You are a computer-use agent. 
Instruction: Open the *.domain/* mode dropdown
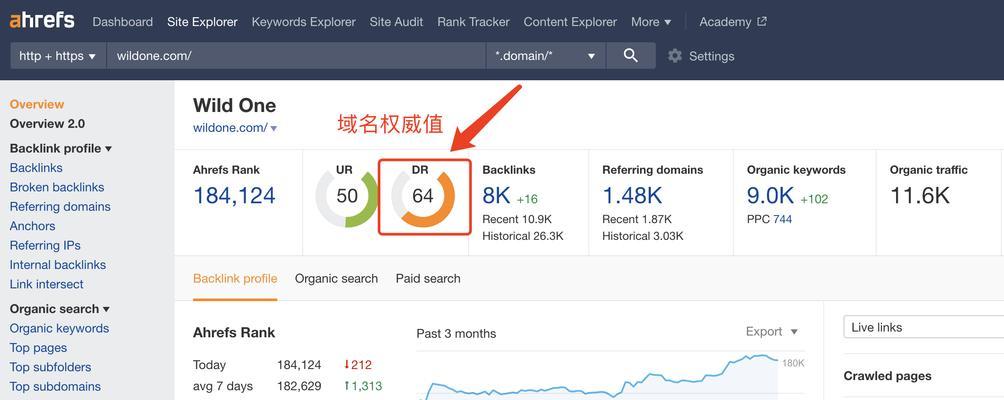[546, 56]
